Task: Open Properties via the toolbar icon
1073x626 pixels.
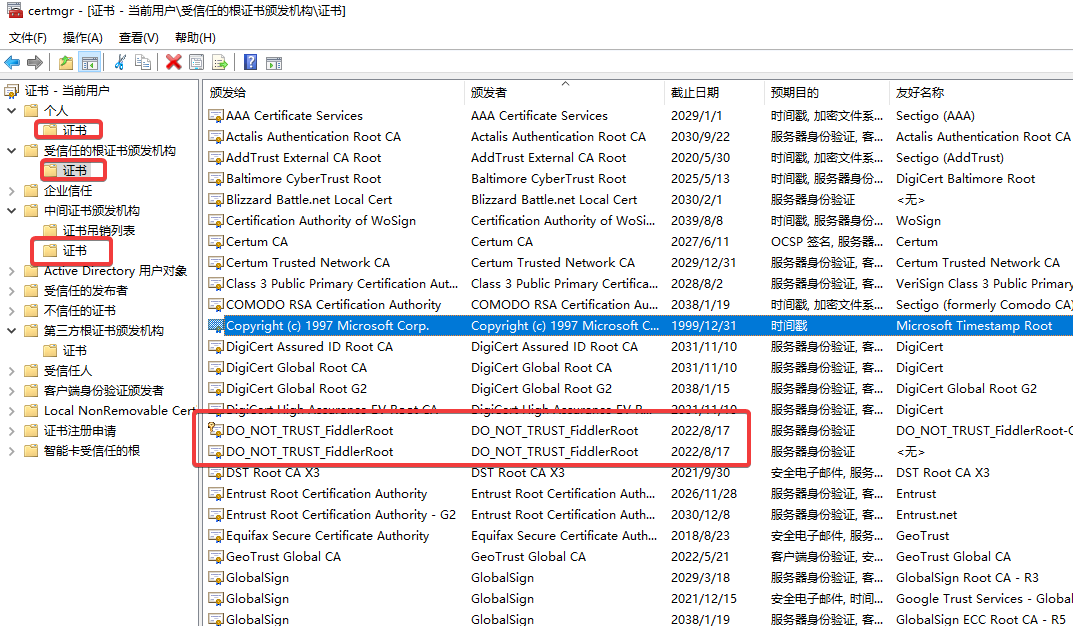Action: (197, 62)
